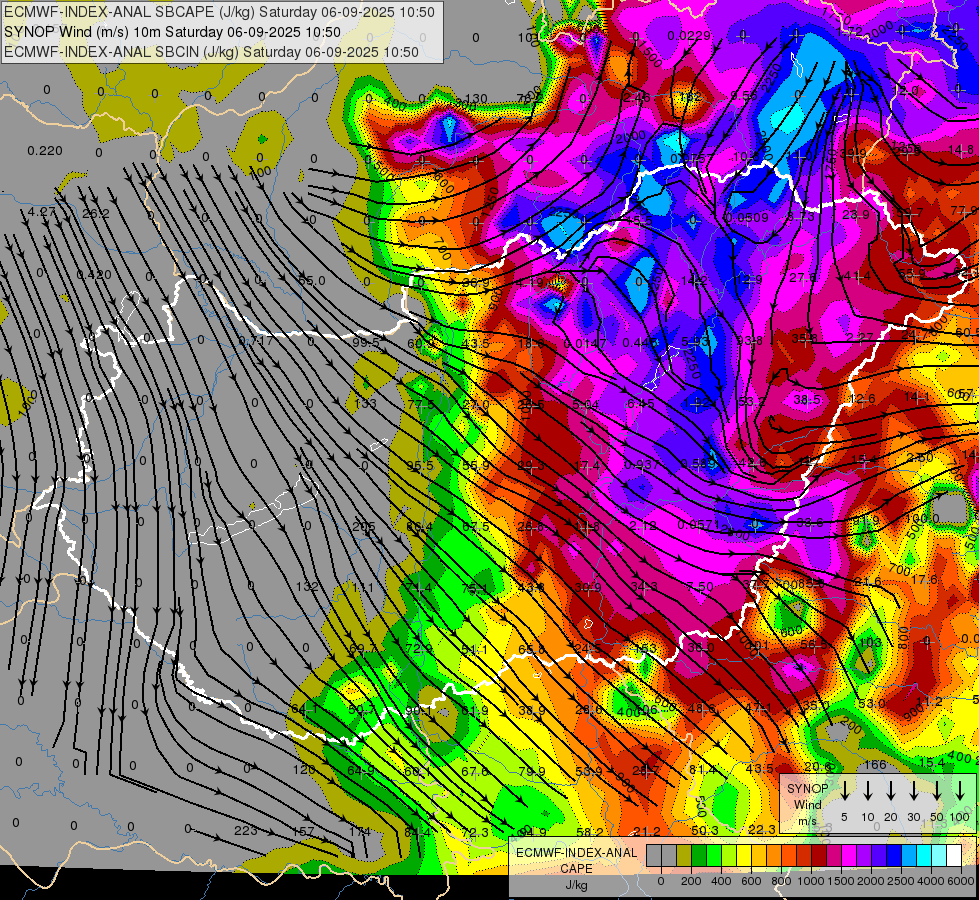The height and width of the screenshot is (900, 979).
Task: Select the pure yellow CAPE legend swatch
Action: pyautogui.click(x=744, y=855)
